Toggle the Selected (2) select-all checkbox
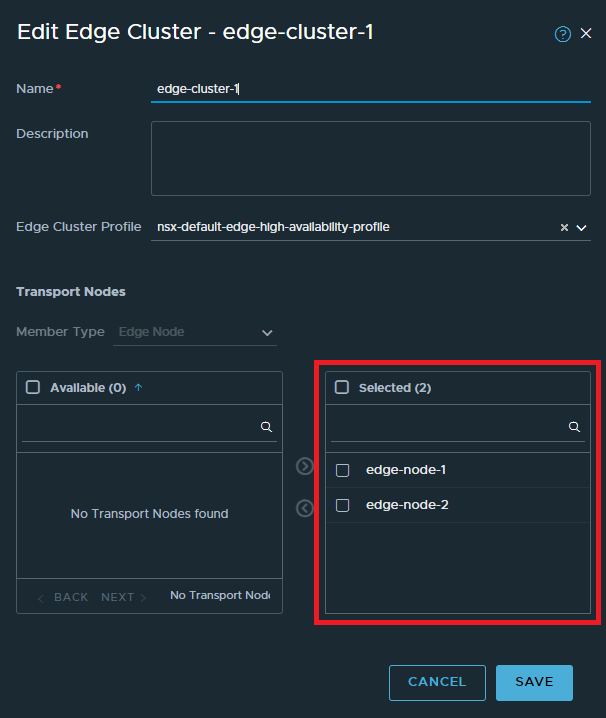This screenshot has width=606, height=718. (342, 387)
